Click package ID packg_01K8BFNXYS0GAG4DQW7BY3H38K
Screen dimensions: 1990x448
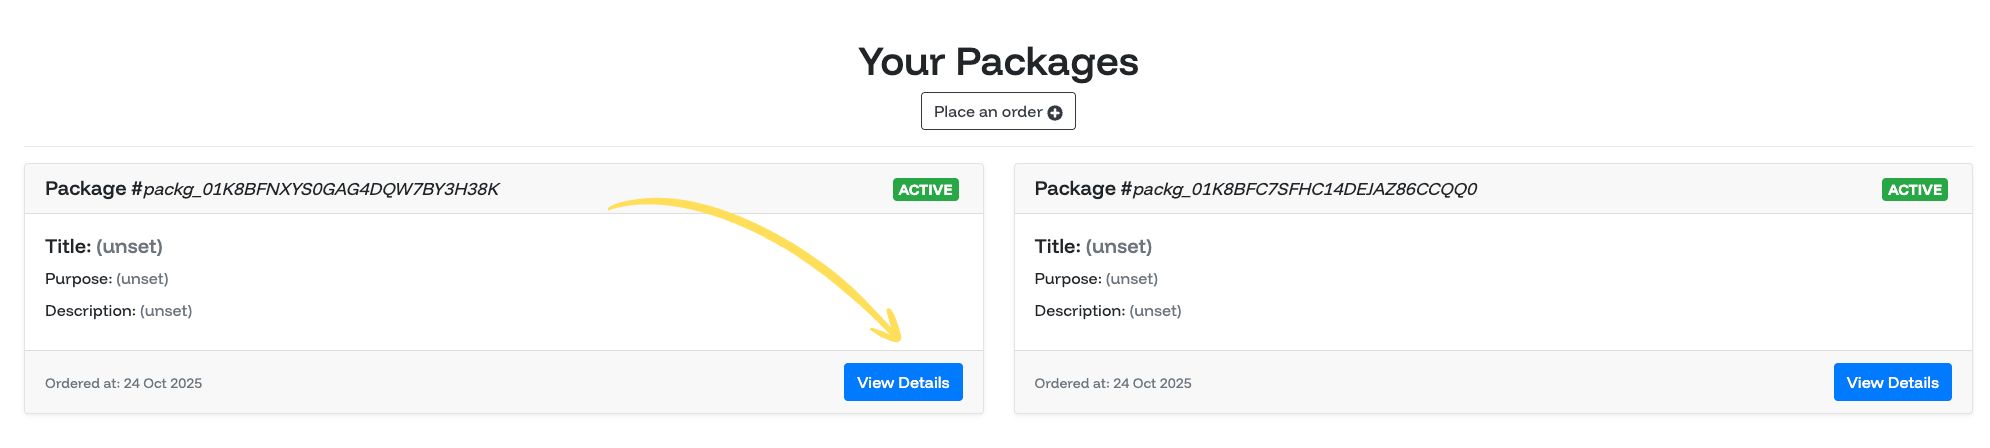point(321,189)
